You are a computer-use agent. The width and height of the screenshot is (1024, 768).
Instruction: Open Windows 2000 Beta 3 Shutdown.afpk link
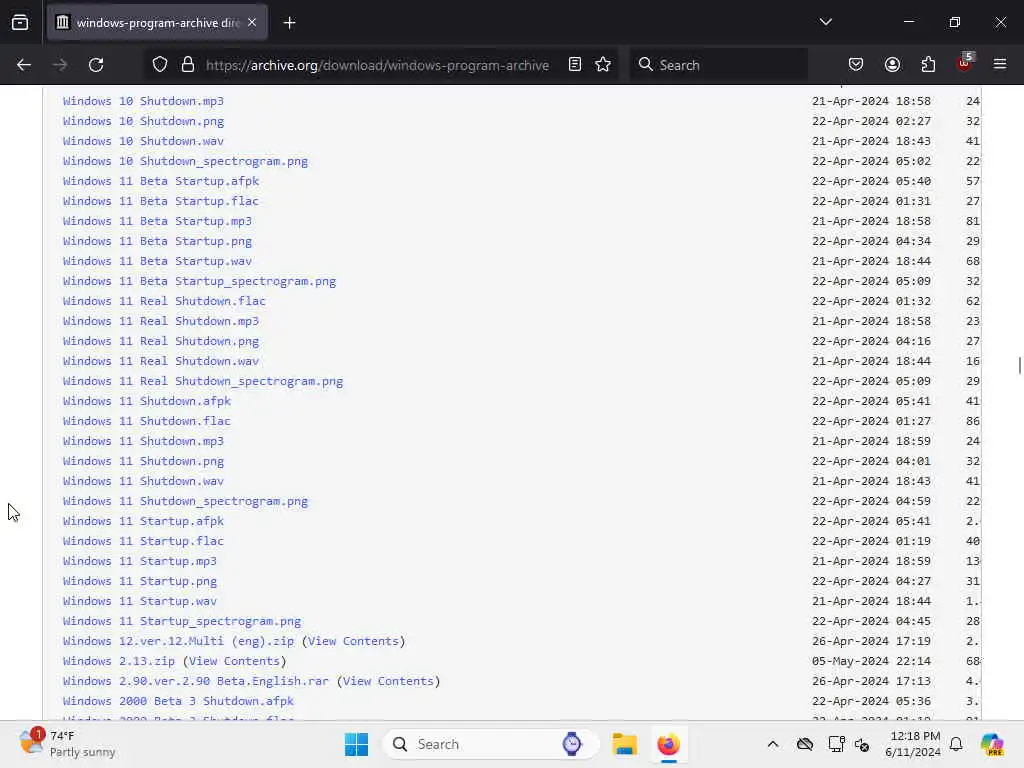click(x=178, y=701)
